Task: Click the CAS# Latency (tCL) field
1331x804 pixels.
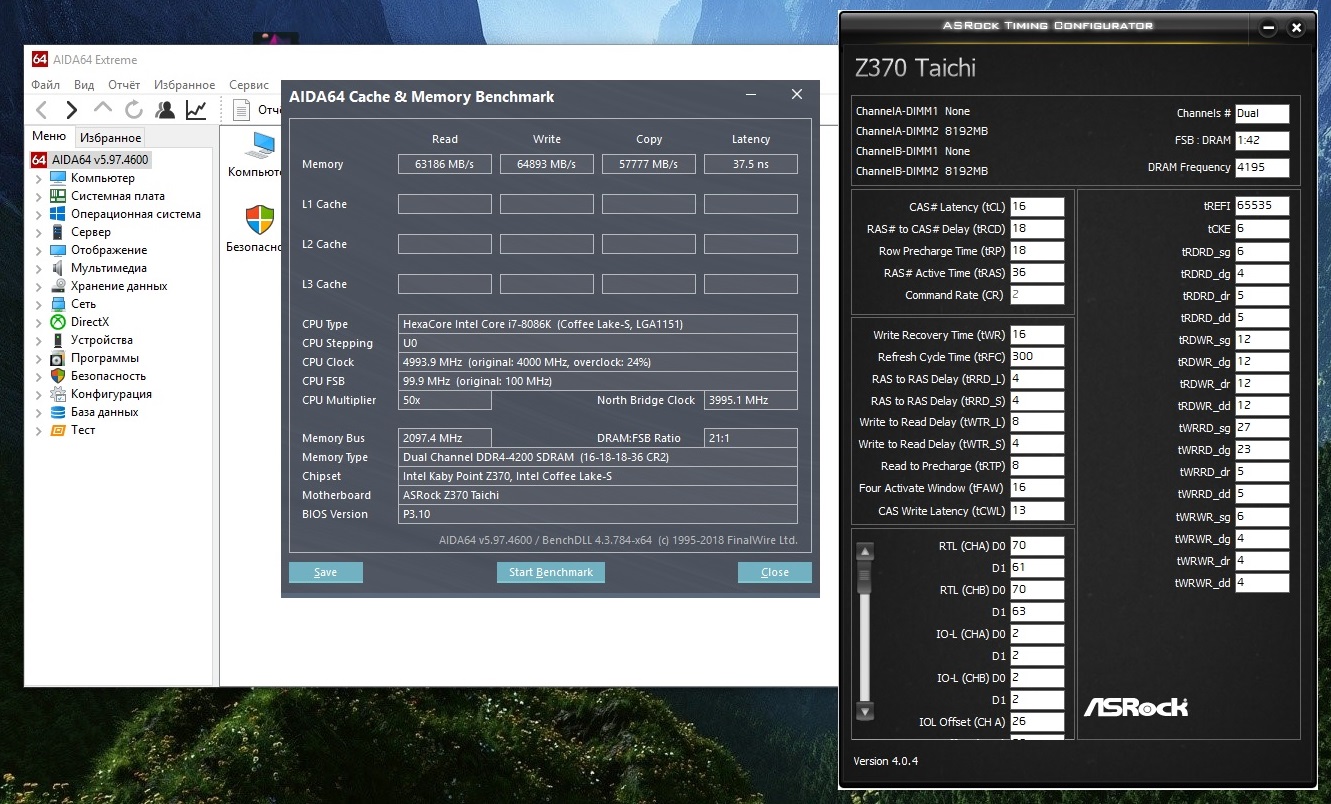Action: coord(1037,207)
